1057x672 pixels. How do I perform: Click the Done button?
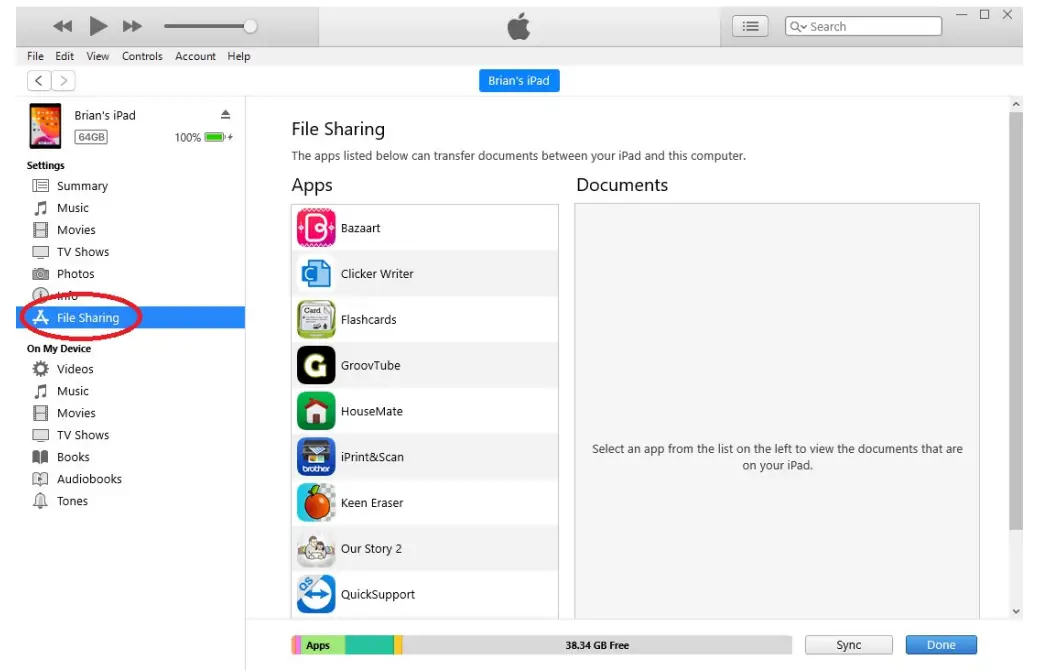coord(941,645)
